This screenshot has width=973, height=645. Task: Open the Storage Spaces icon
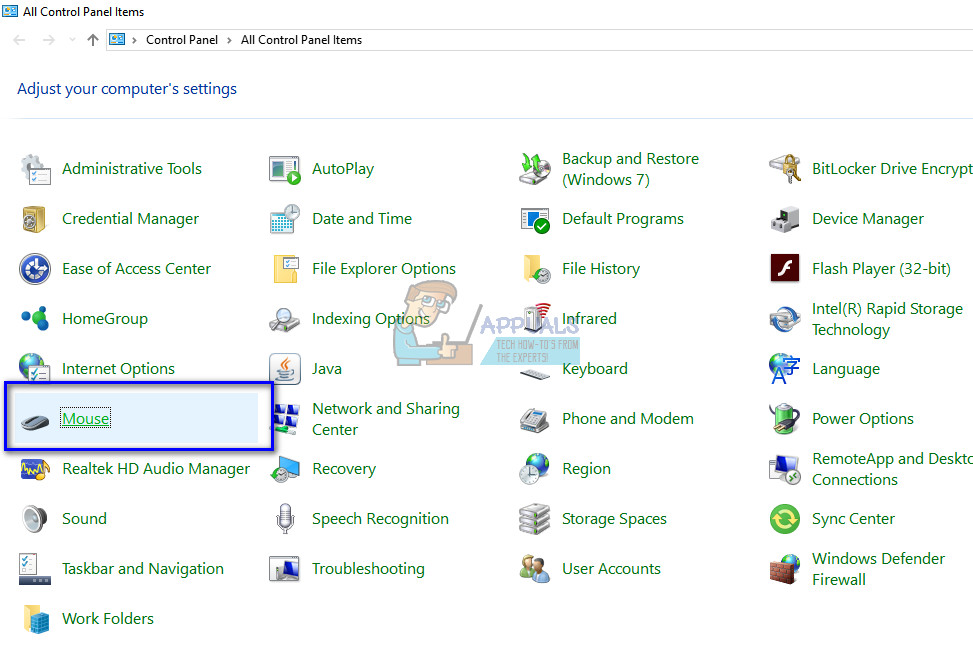[x=534, y=519]
